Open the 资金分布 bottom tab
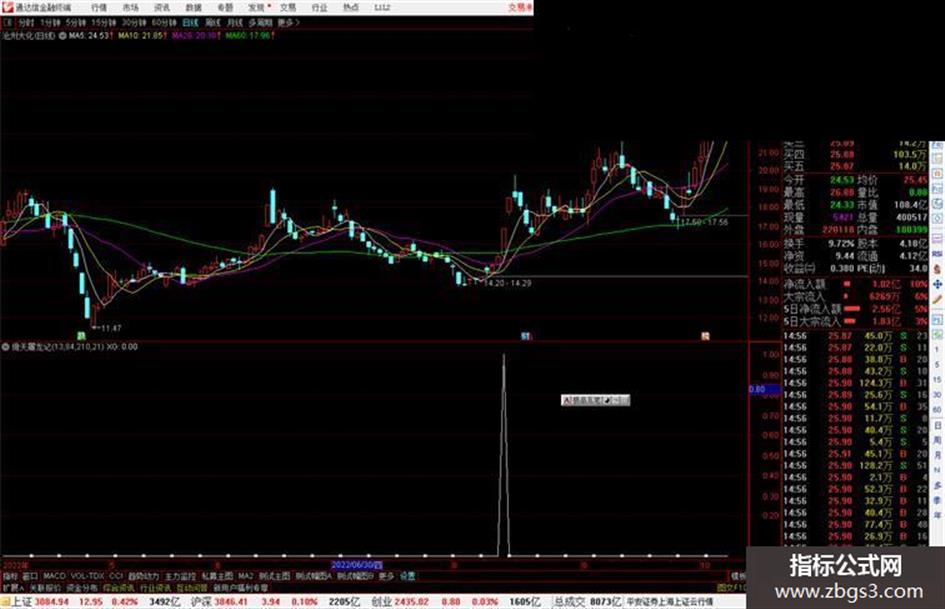 (x=82, y=587)
